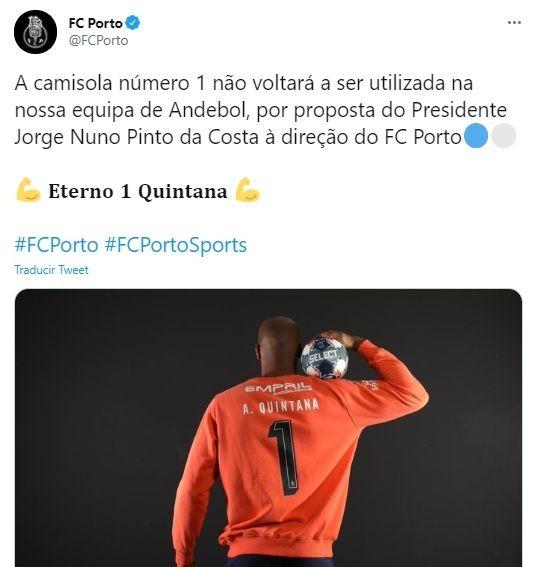
Task: Click the bold Eterno 1 Quintana text
Action: (138, 191)
